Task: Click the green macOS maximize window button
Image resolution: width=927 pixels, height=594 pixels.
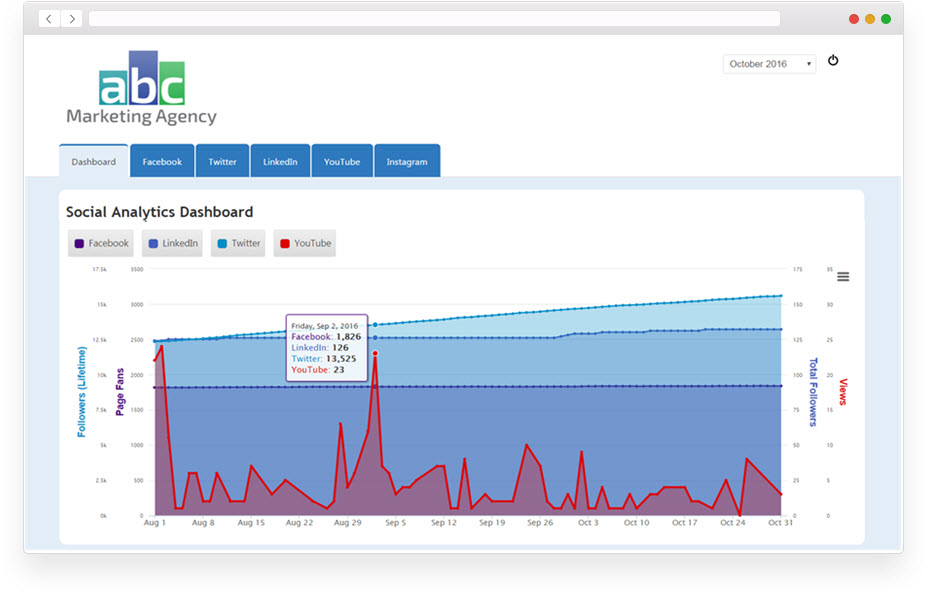Action: point(885,19)
